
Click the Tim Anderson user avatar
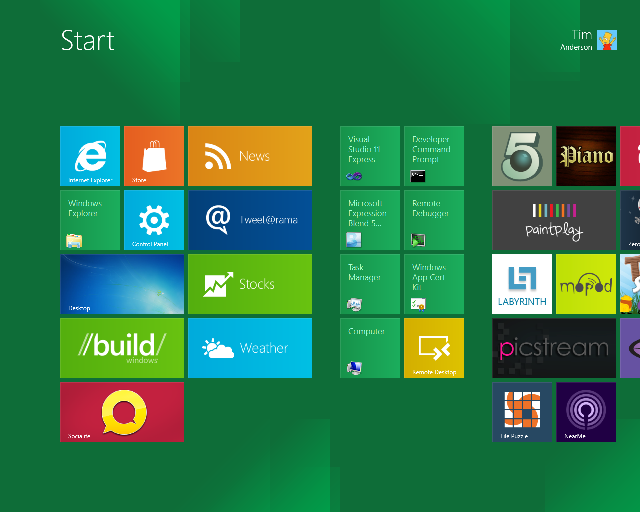pos(607,40)
